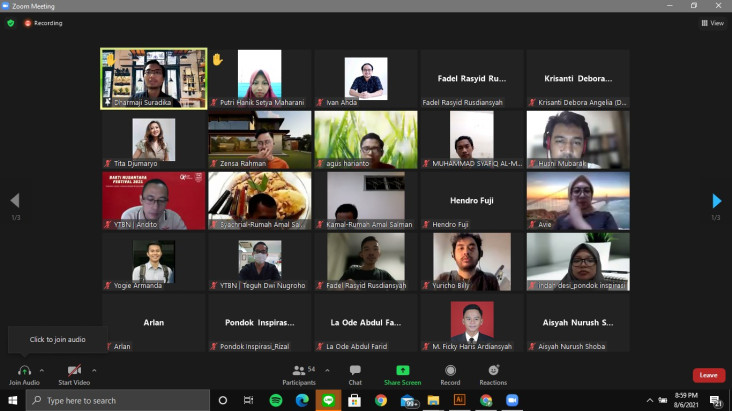Screen dimensions: 732x411
Task: Open Spotify from the taskbar
Action: (x=276, y=400)
